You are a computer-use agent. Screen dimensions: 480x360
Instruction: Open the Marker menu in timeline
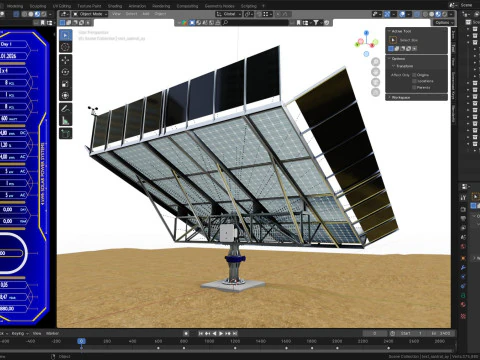52,333
